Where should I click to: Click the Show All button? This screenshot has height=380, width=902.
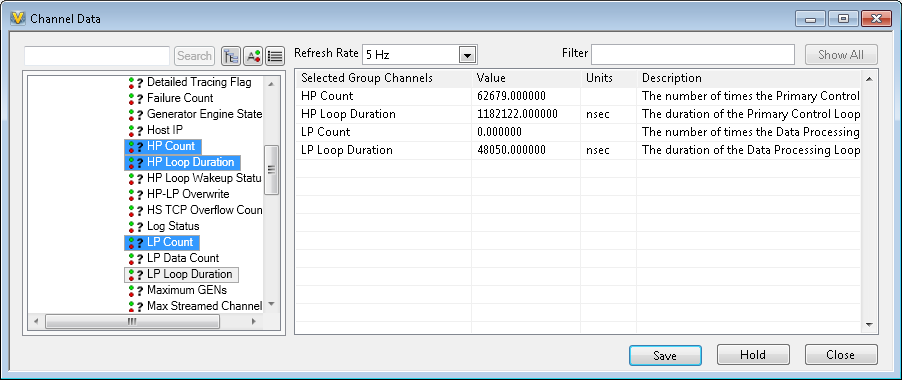point(840,55)
